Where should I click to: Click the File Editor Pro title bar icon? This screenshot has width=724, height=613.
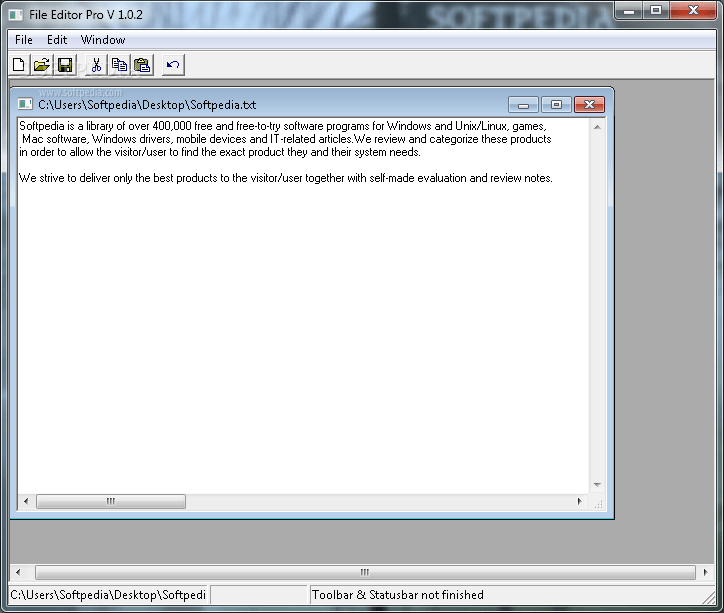pos(16,15)
